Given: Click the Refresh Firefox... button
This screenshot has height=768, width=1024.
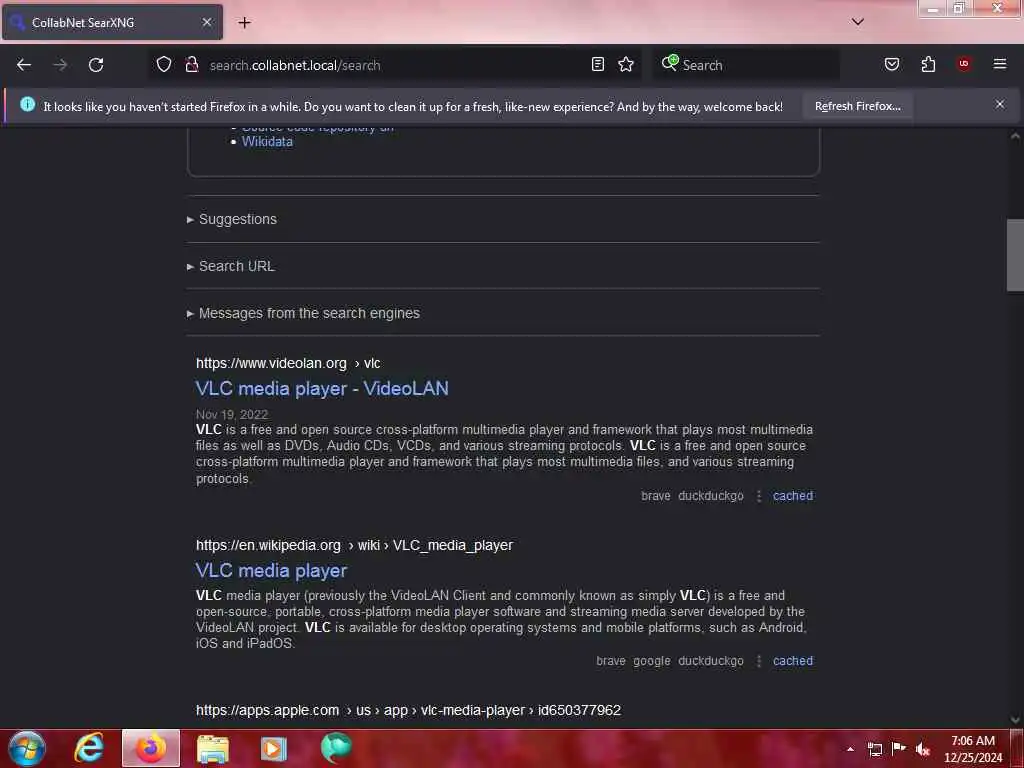Looking at the screenshot, I should 857,106.
